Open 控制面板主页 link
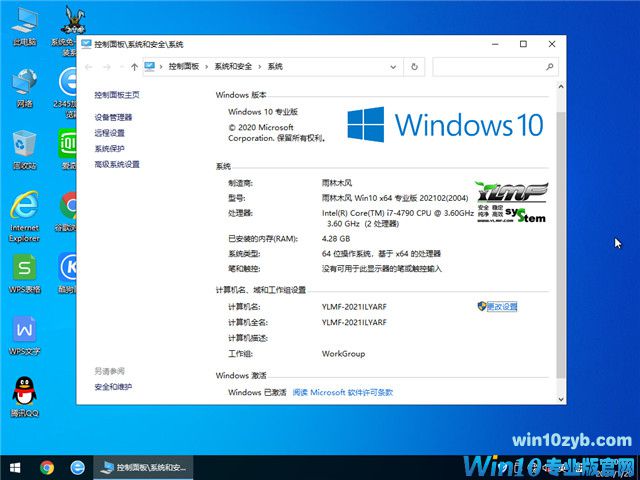 coord(117,95)
